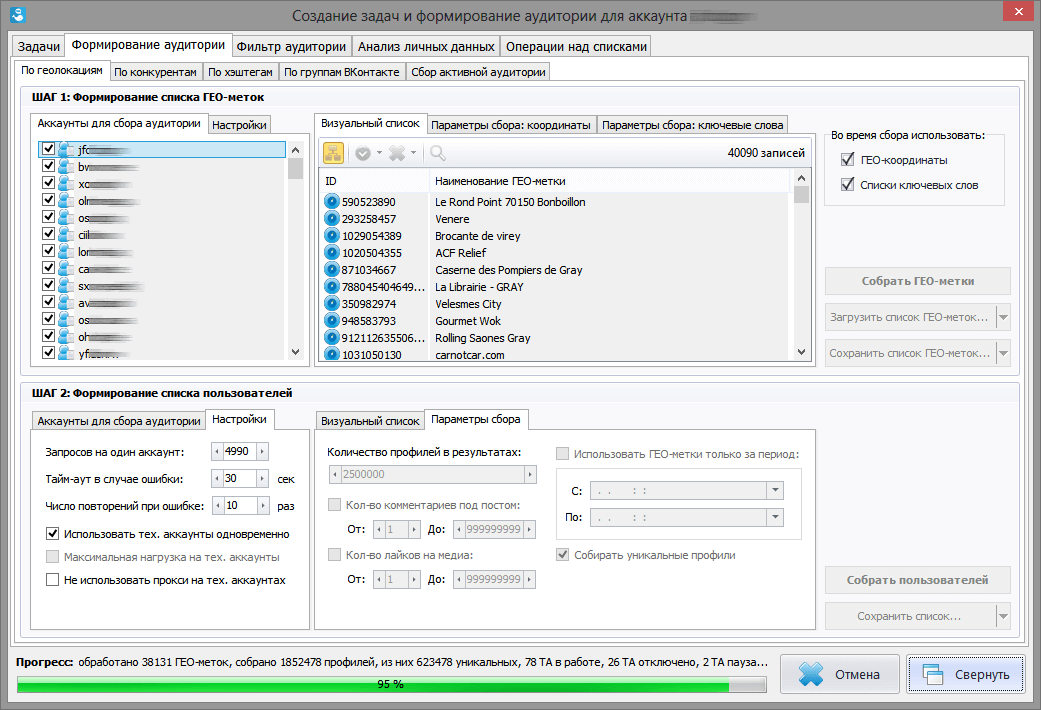
Task: Click the yellow tree-view icon in list toolbar
Action: [334, 153]
